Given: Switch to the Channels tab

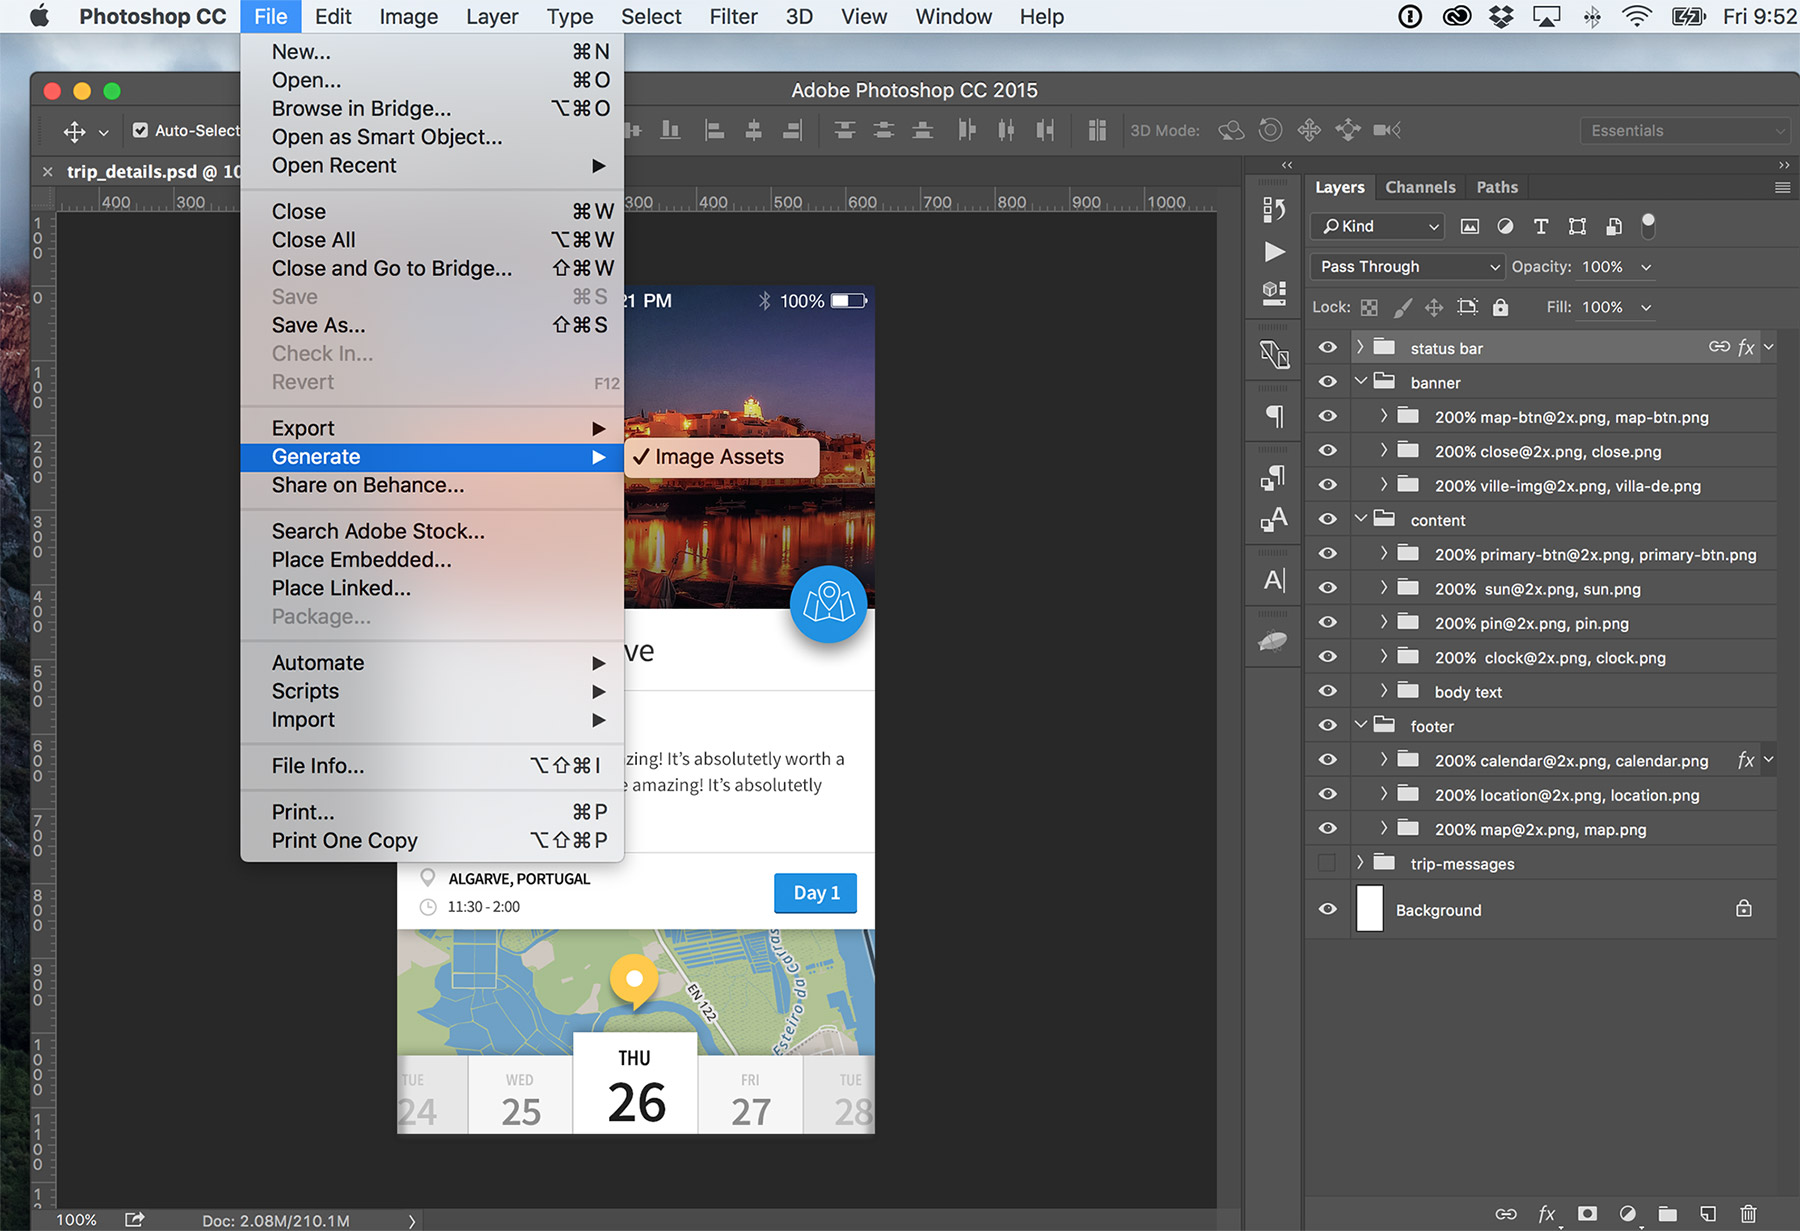Looking at the screenshot, I should [1419, 187].
